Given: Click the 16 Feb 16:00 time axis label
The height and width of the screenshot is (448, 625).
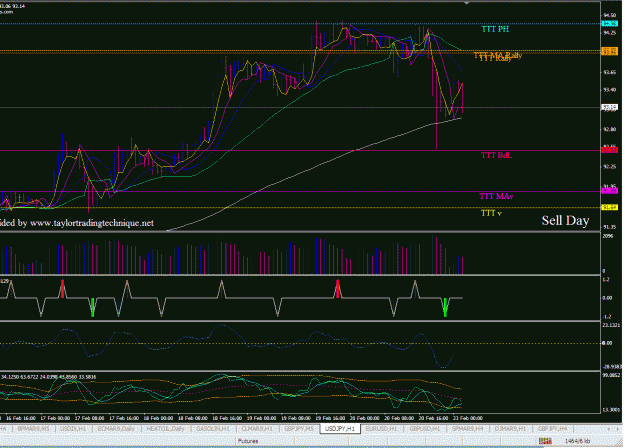Looking at the screenshot, I should click(x=21, y=418).
